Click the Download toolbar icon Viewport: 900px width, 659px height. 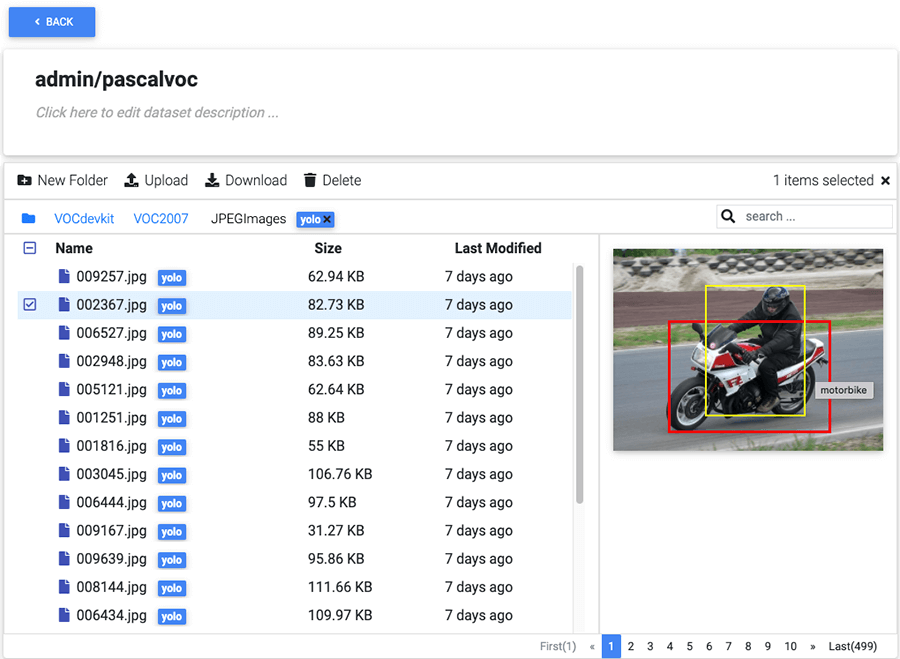click(212, 180)
